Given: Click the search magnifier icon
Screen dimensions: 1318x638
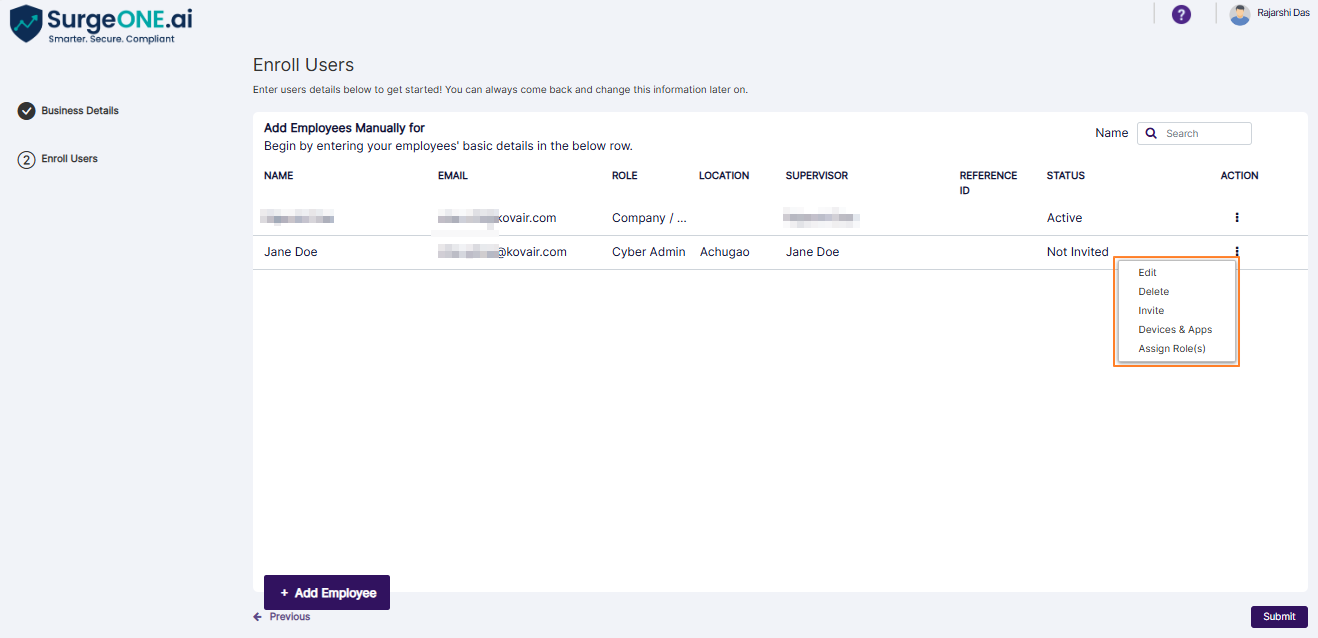Looking at the screenshot, I should coord(1150,132).
